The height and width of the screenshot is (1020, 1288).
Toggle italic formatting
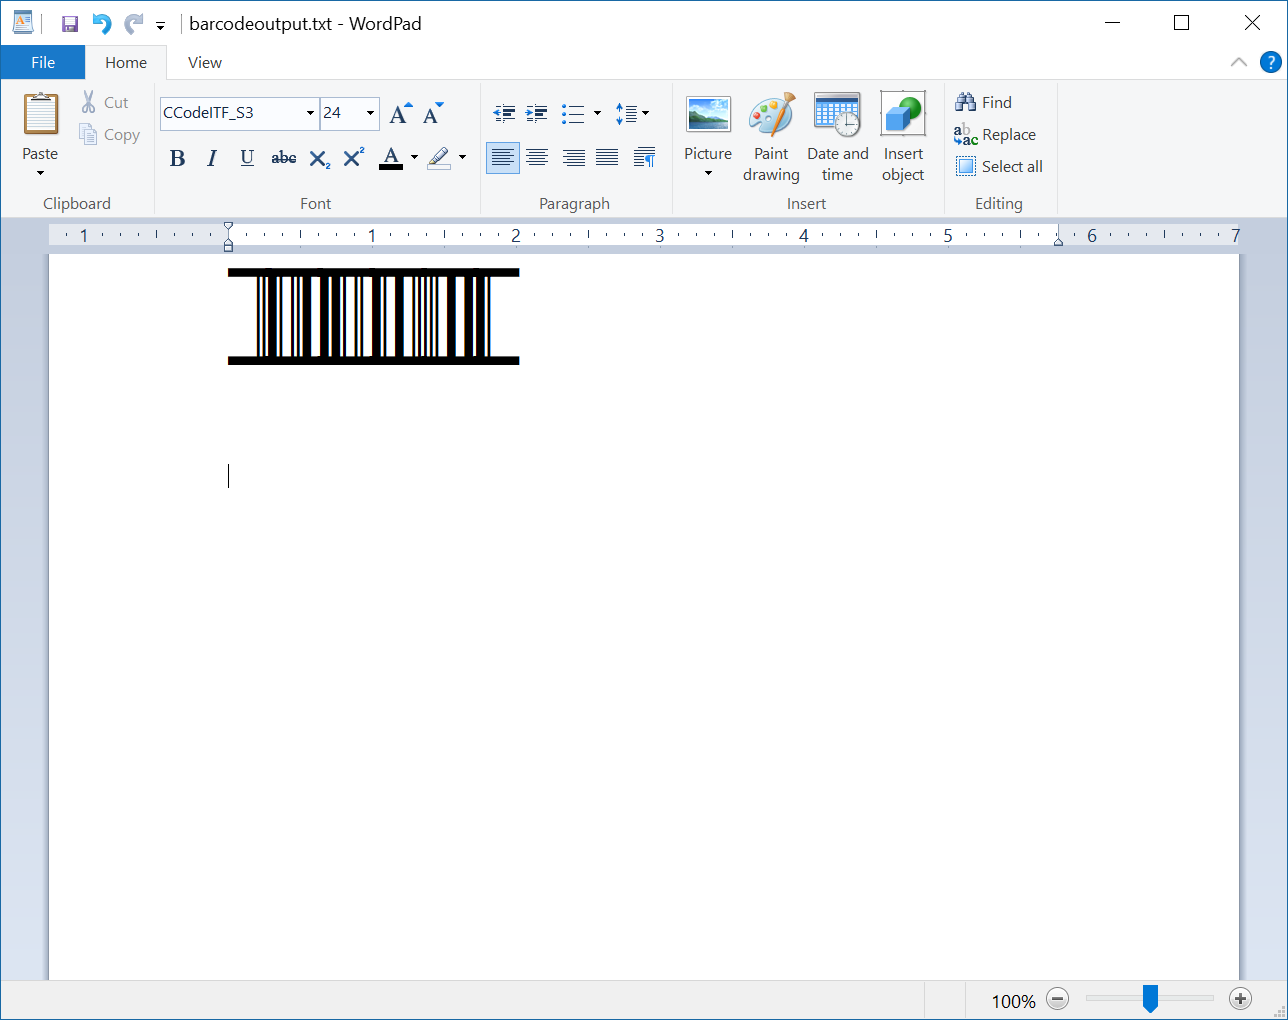point(212,158)
